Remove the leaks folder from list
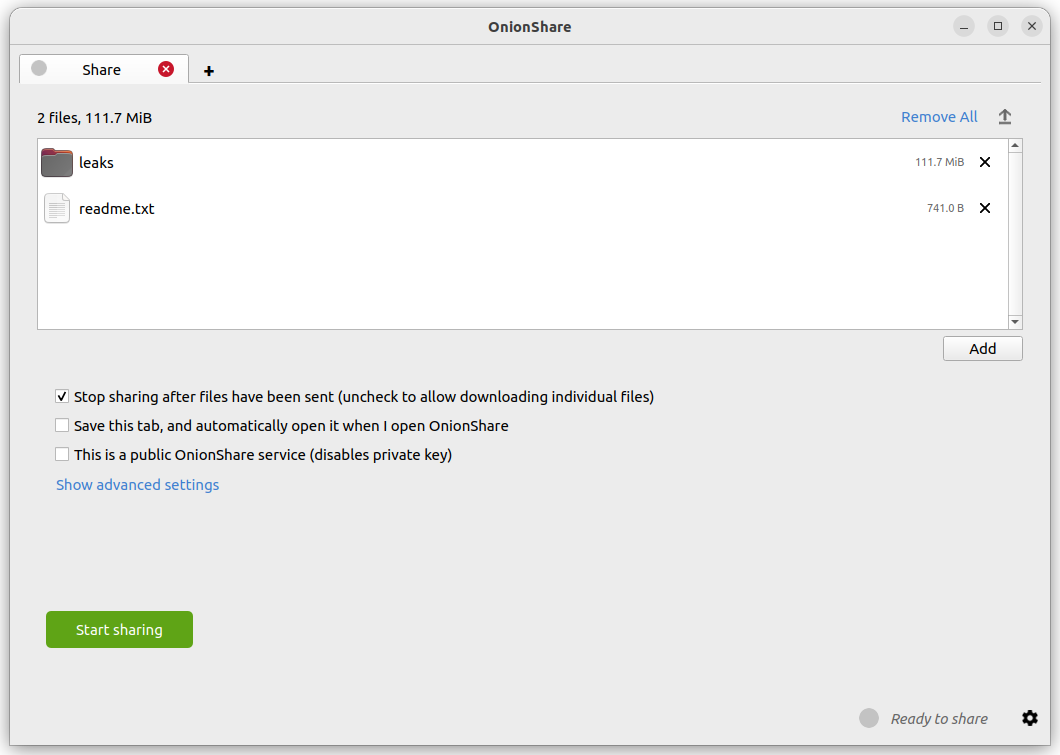 pos(985,162)
